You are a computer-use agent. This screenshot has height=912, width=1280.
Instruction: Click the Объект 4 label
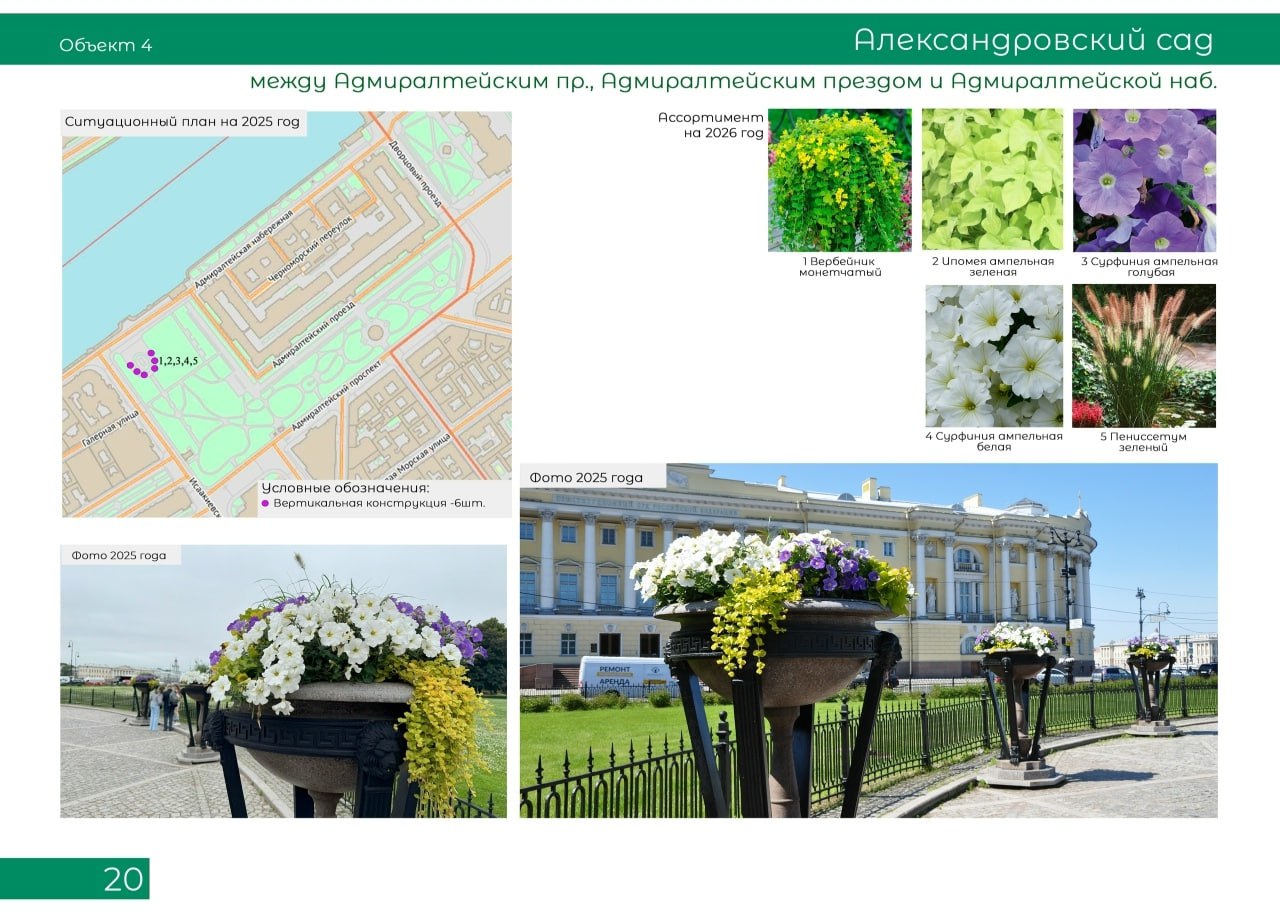(x=106, y=45)
